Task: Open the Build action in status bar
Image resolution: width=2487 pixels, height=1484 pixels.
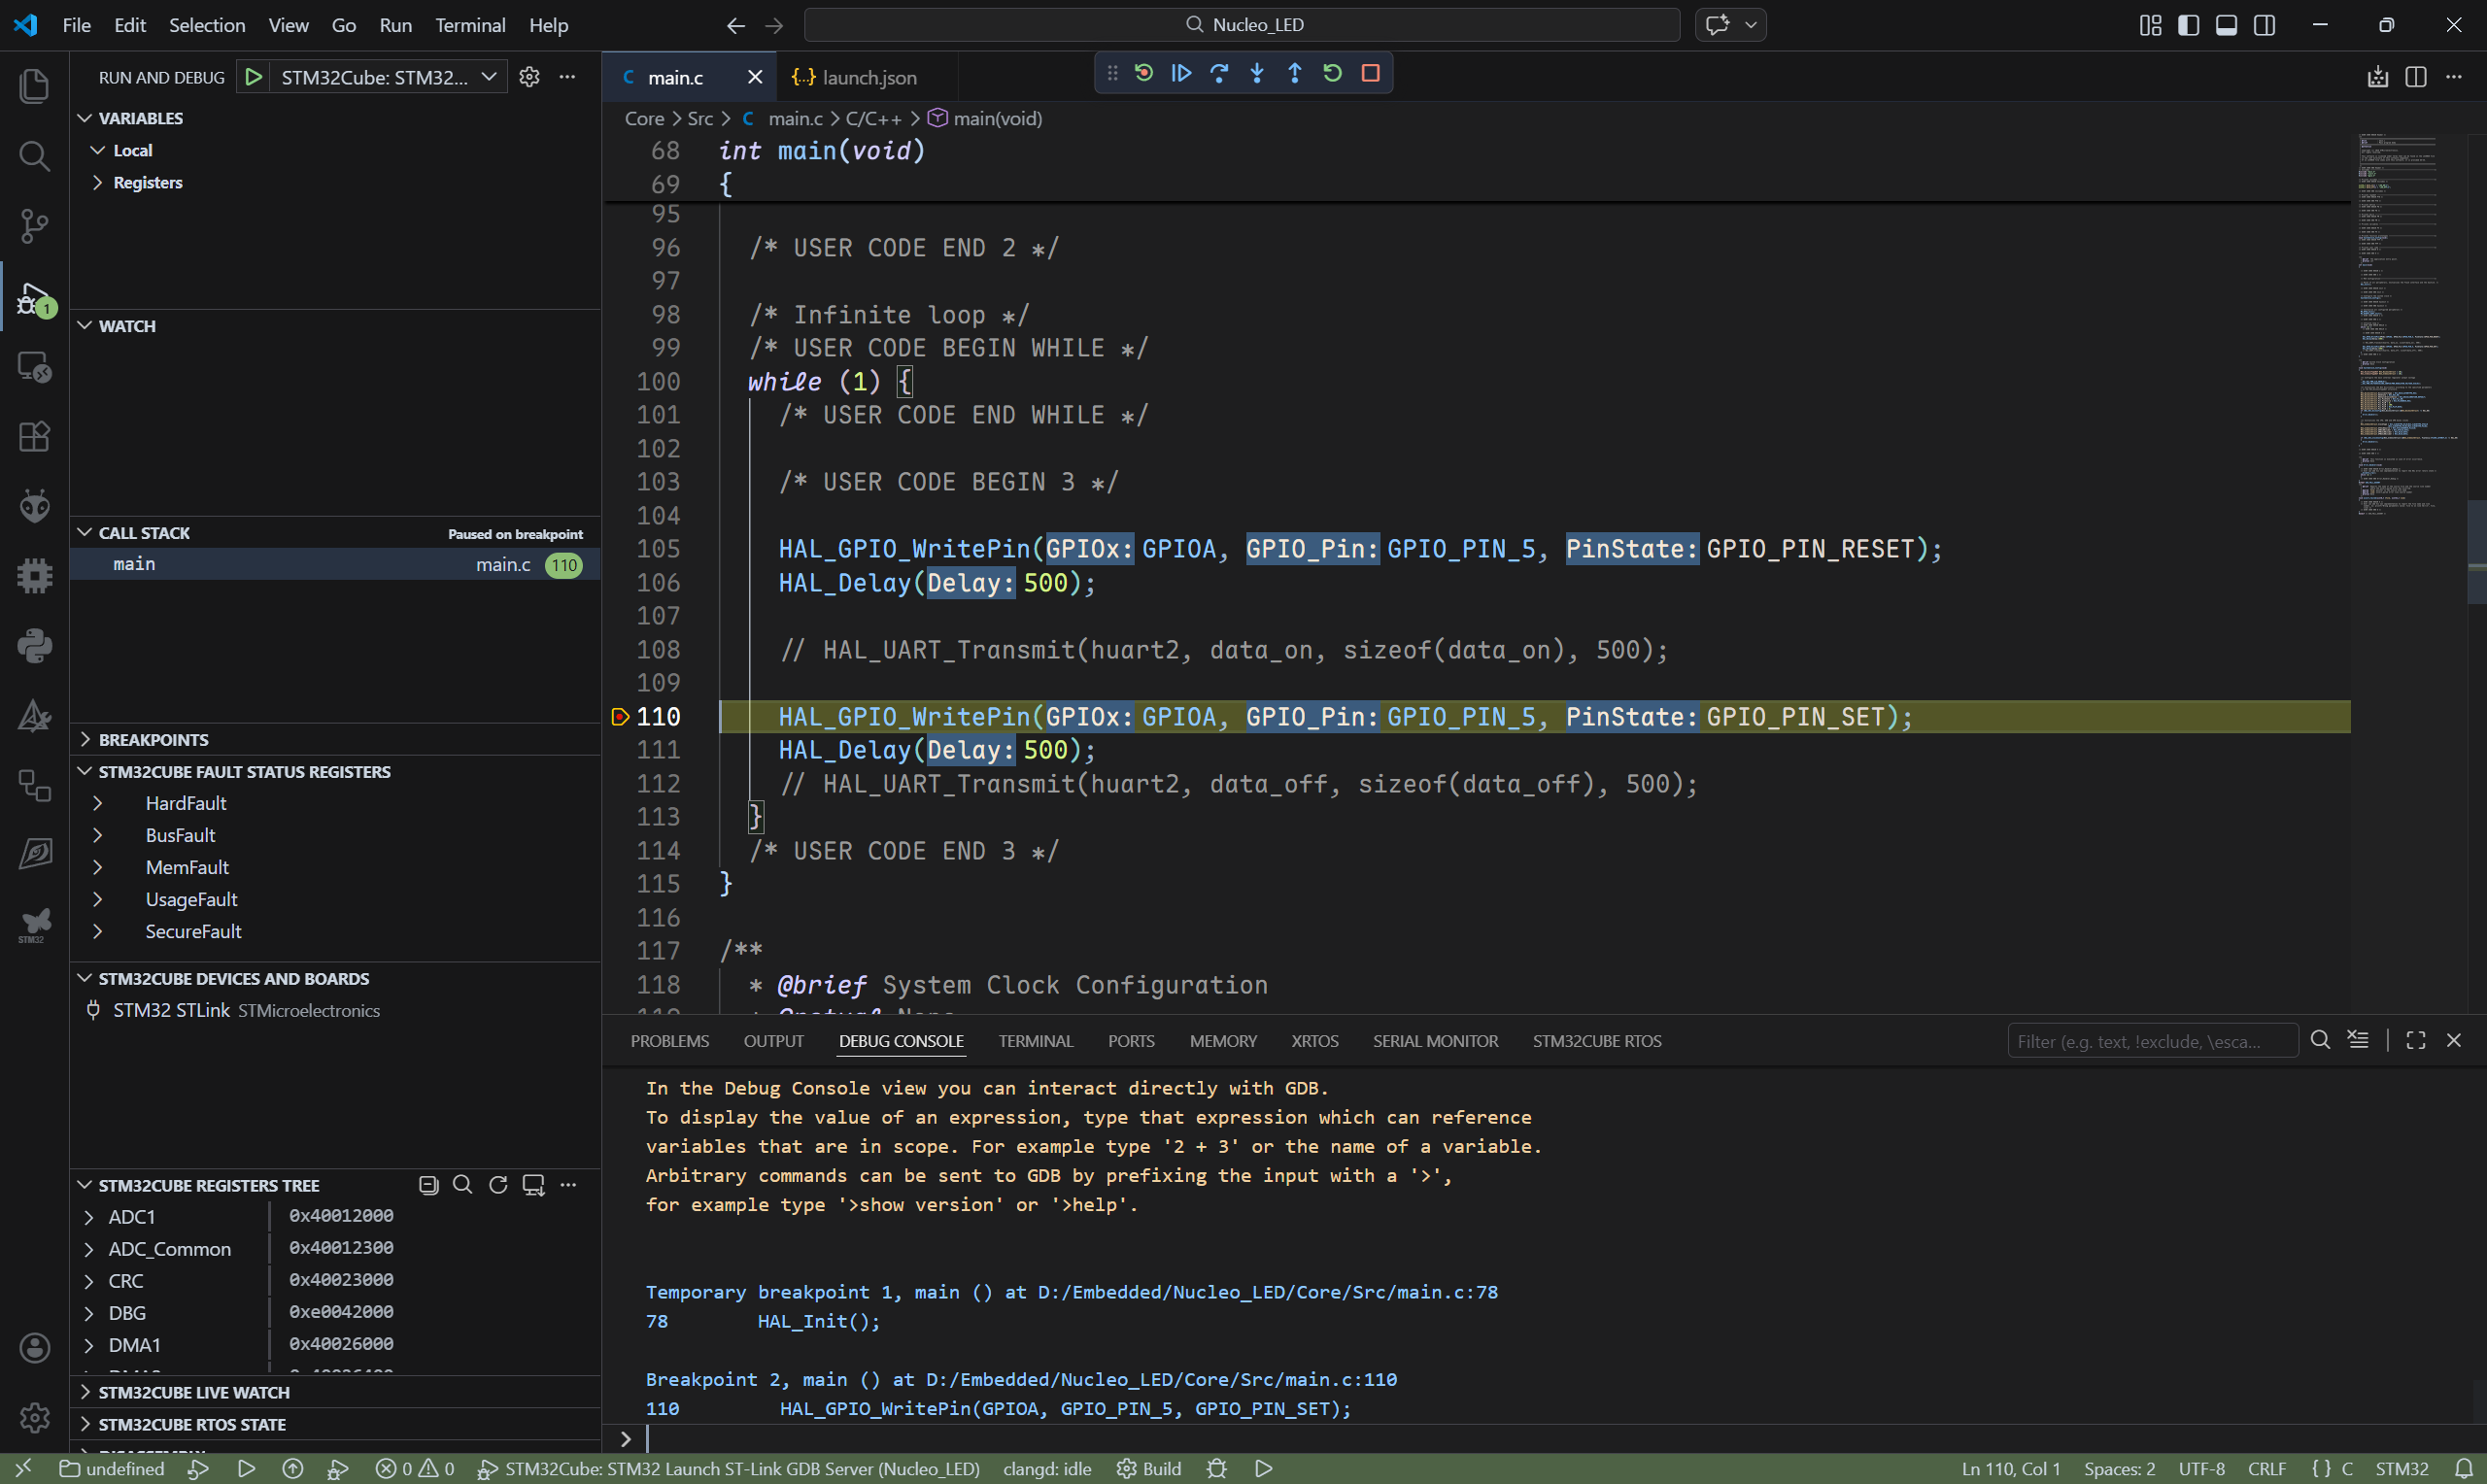Action: tap(1149, 1469)
